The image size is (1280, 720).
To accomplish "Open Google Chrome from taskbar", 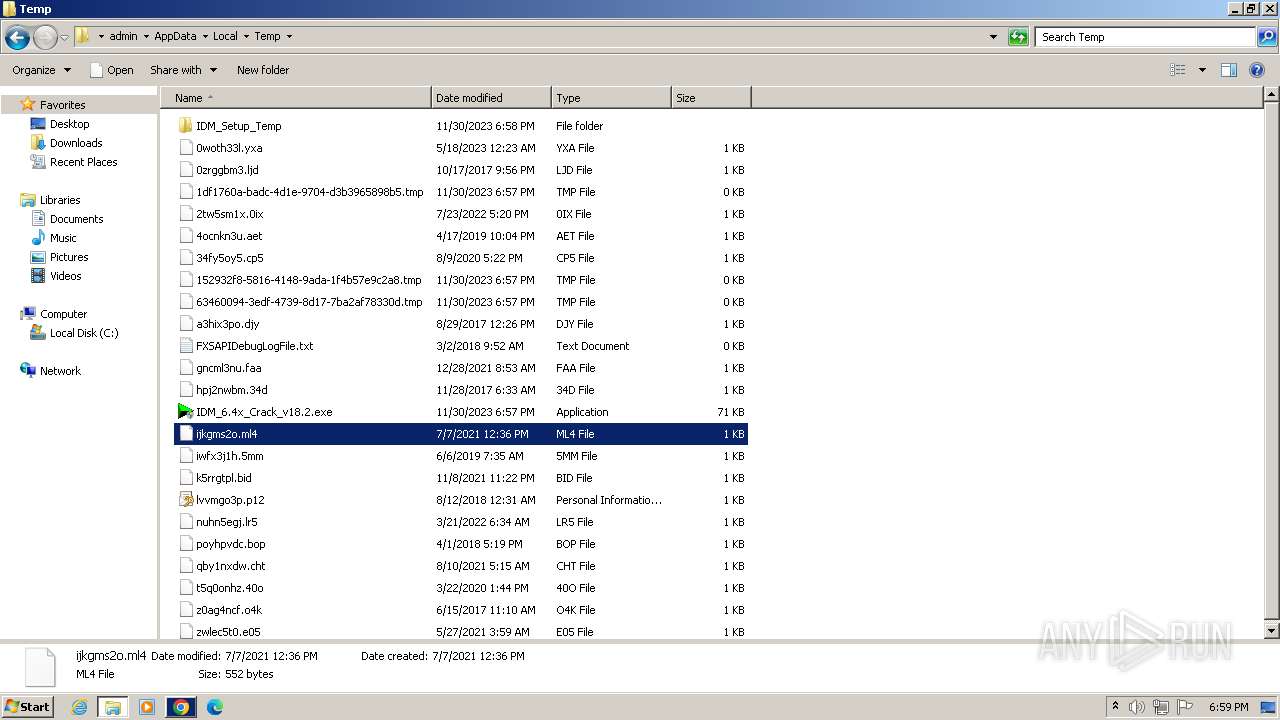I will (x=181, y=707).
